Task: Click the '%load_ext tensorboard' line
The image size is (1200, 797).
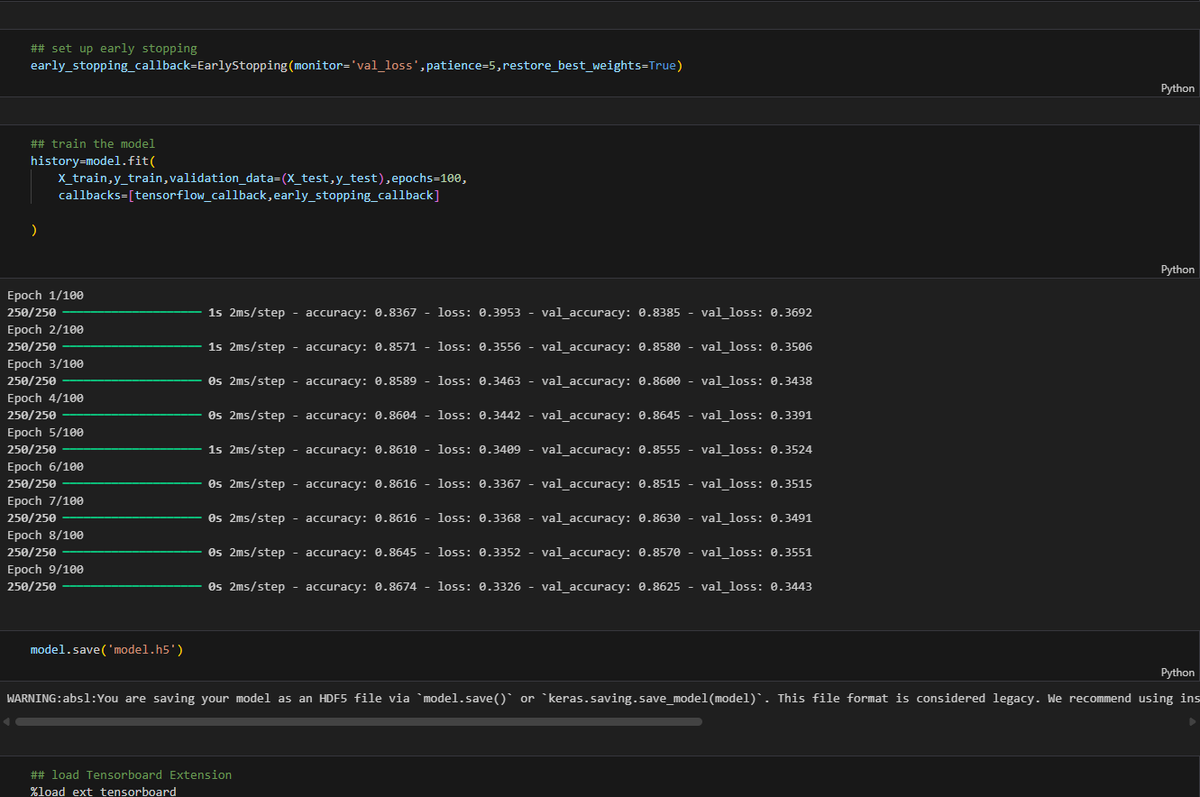Action: click(103, 792)
